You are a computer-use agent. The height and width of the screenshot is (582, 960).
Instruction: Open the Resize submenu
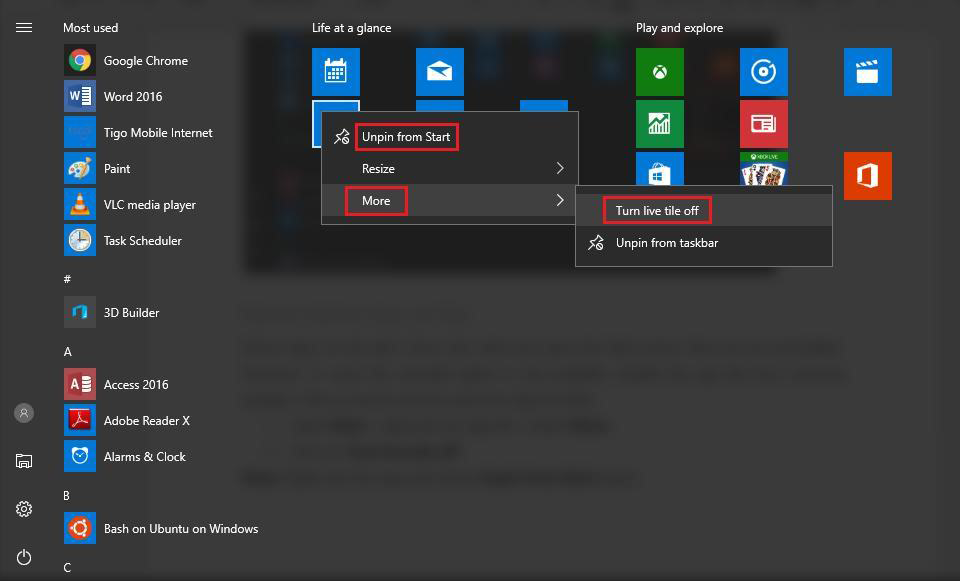450,168
